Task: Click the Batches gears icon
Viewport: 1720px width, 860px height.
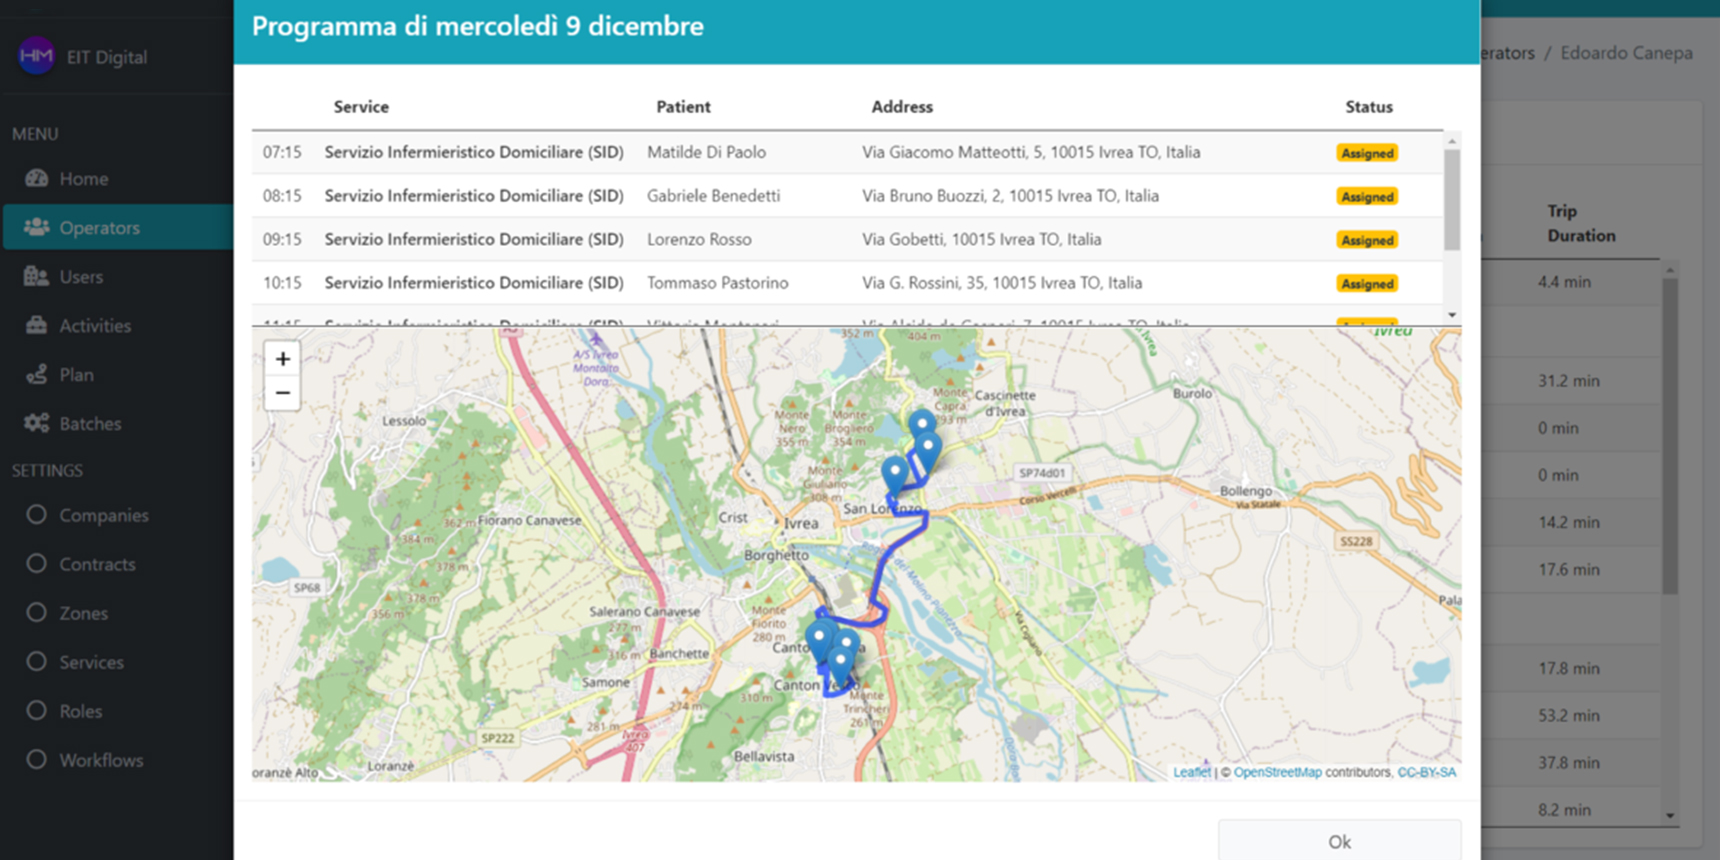Action: tap(37, 423)
